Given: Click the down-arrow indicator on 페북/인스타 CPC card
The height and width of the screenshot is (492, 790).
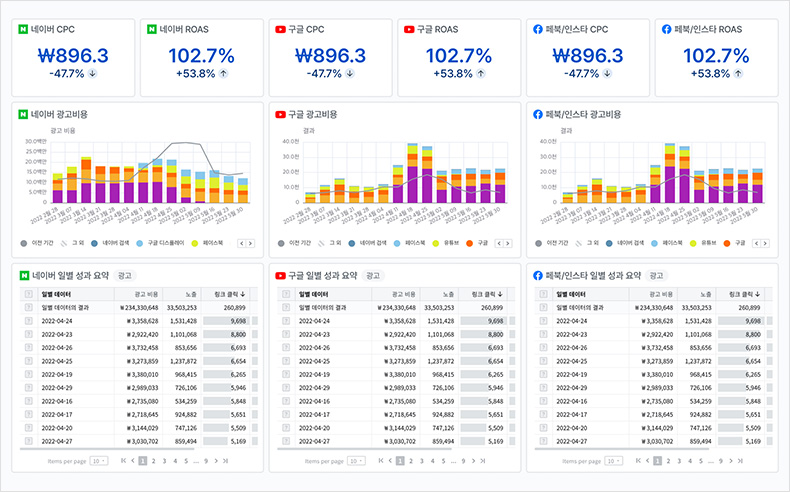Looking at the screenshot, I should pos(607,74).
